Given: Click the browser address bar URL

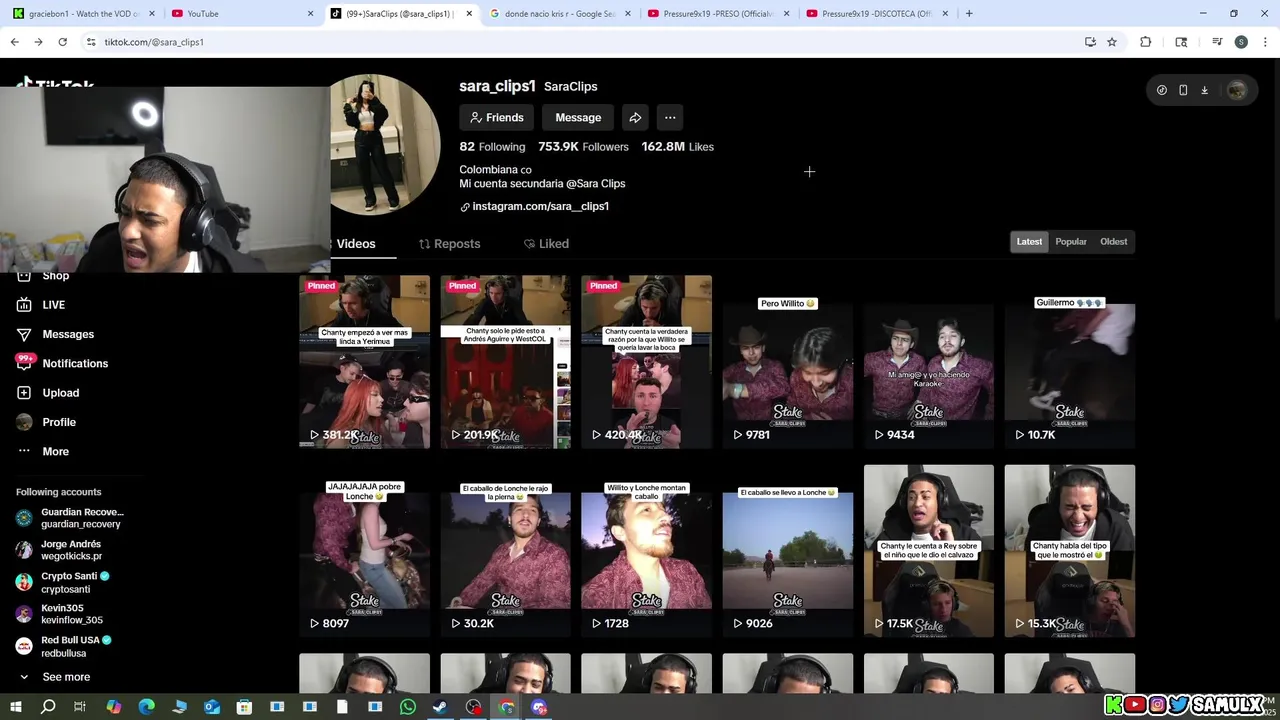Looking at the screenshot, I should [x=154, y=42].
